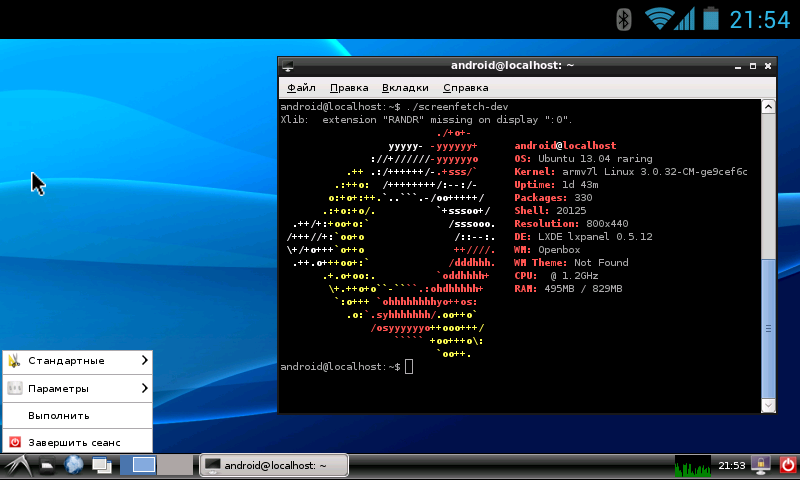The height and width of the screenshot is (480, 800).
Task: Select Выполнить from the start menu
Action: click(78, 416)
